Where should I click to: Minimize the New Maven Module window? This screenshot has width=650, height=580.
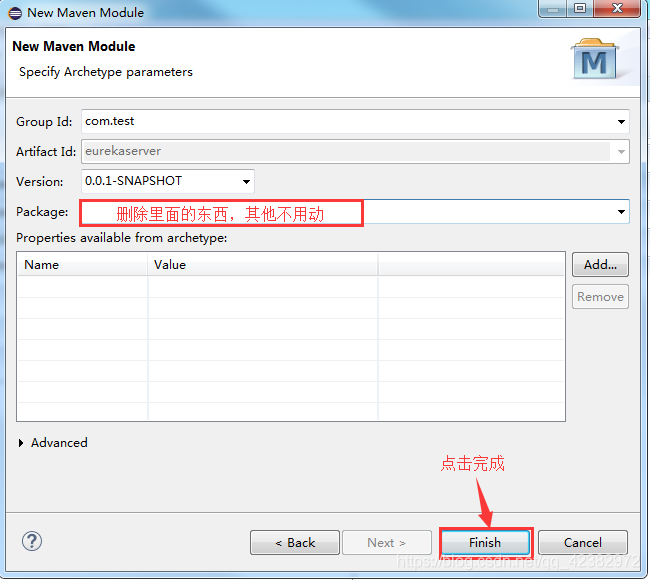click(x=553, y=8)
